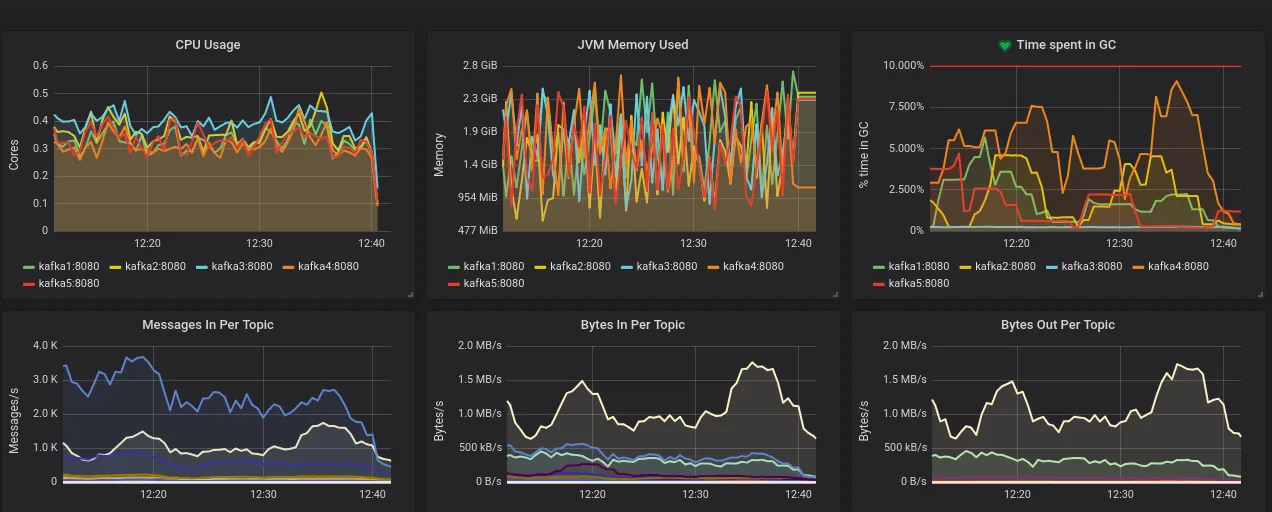
Task: Open the Time spent in GC title menu
Action: (1066, 45)
